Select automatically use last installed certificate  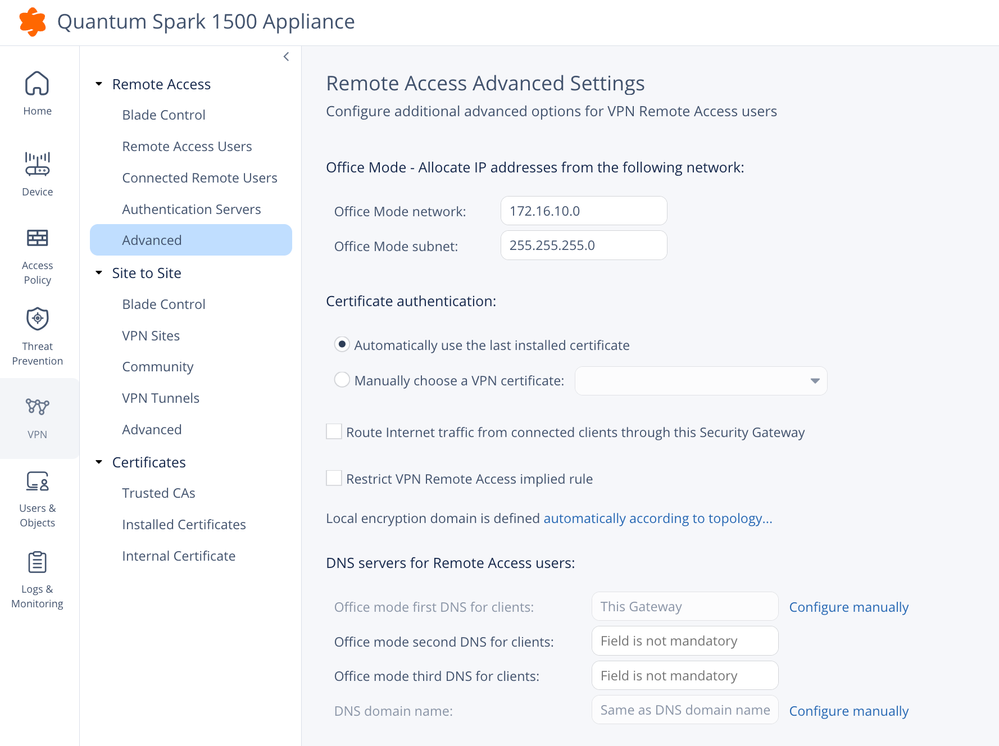pos(342,345)
